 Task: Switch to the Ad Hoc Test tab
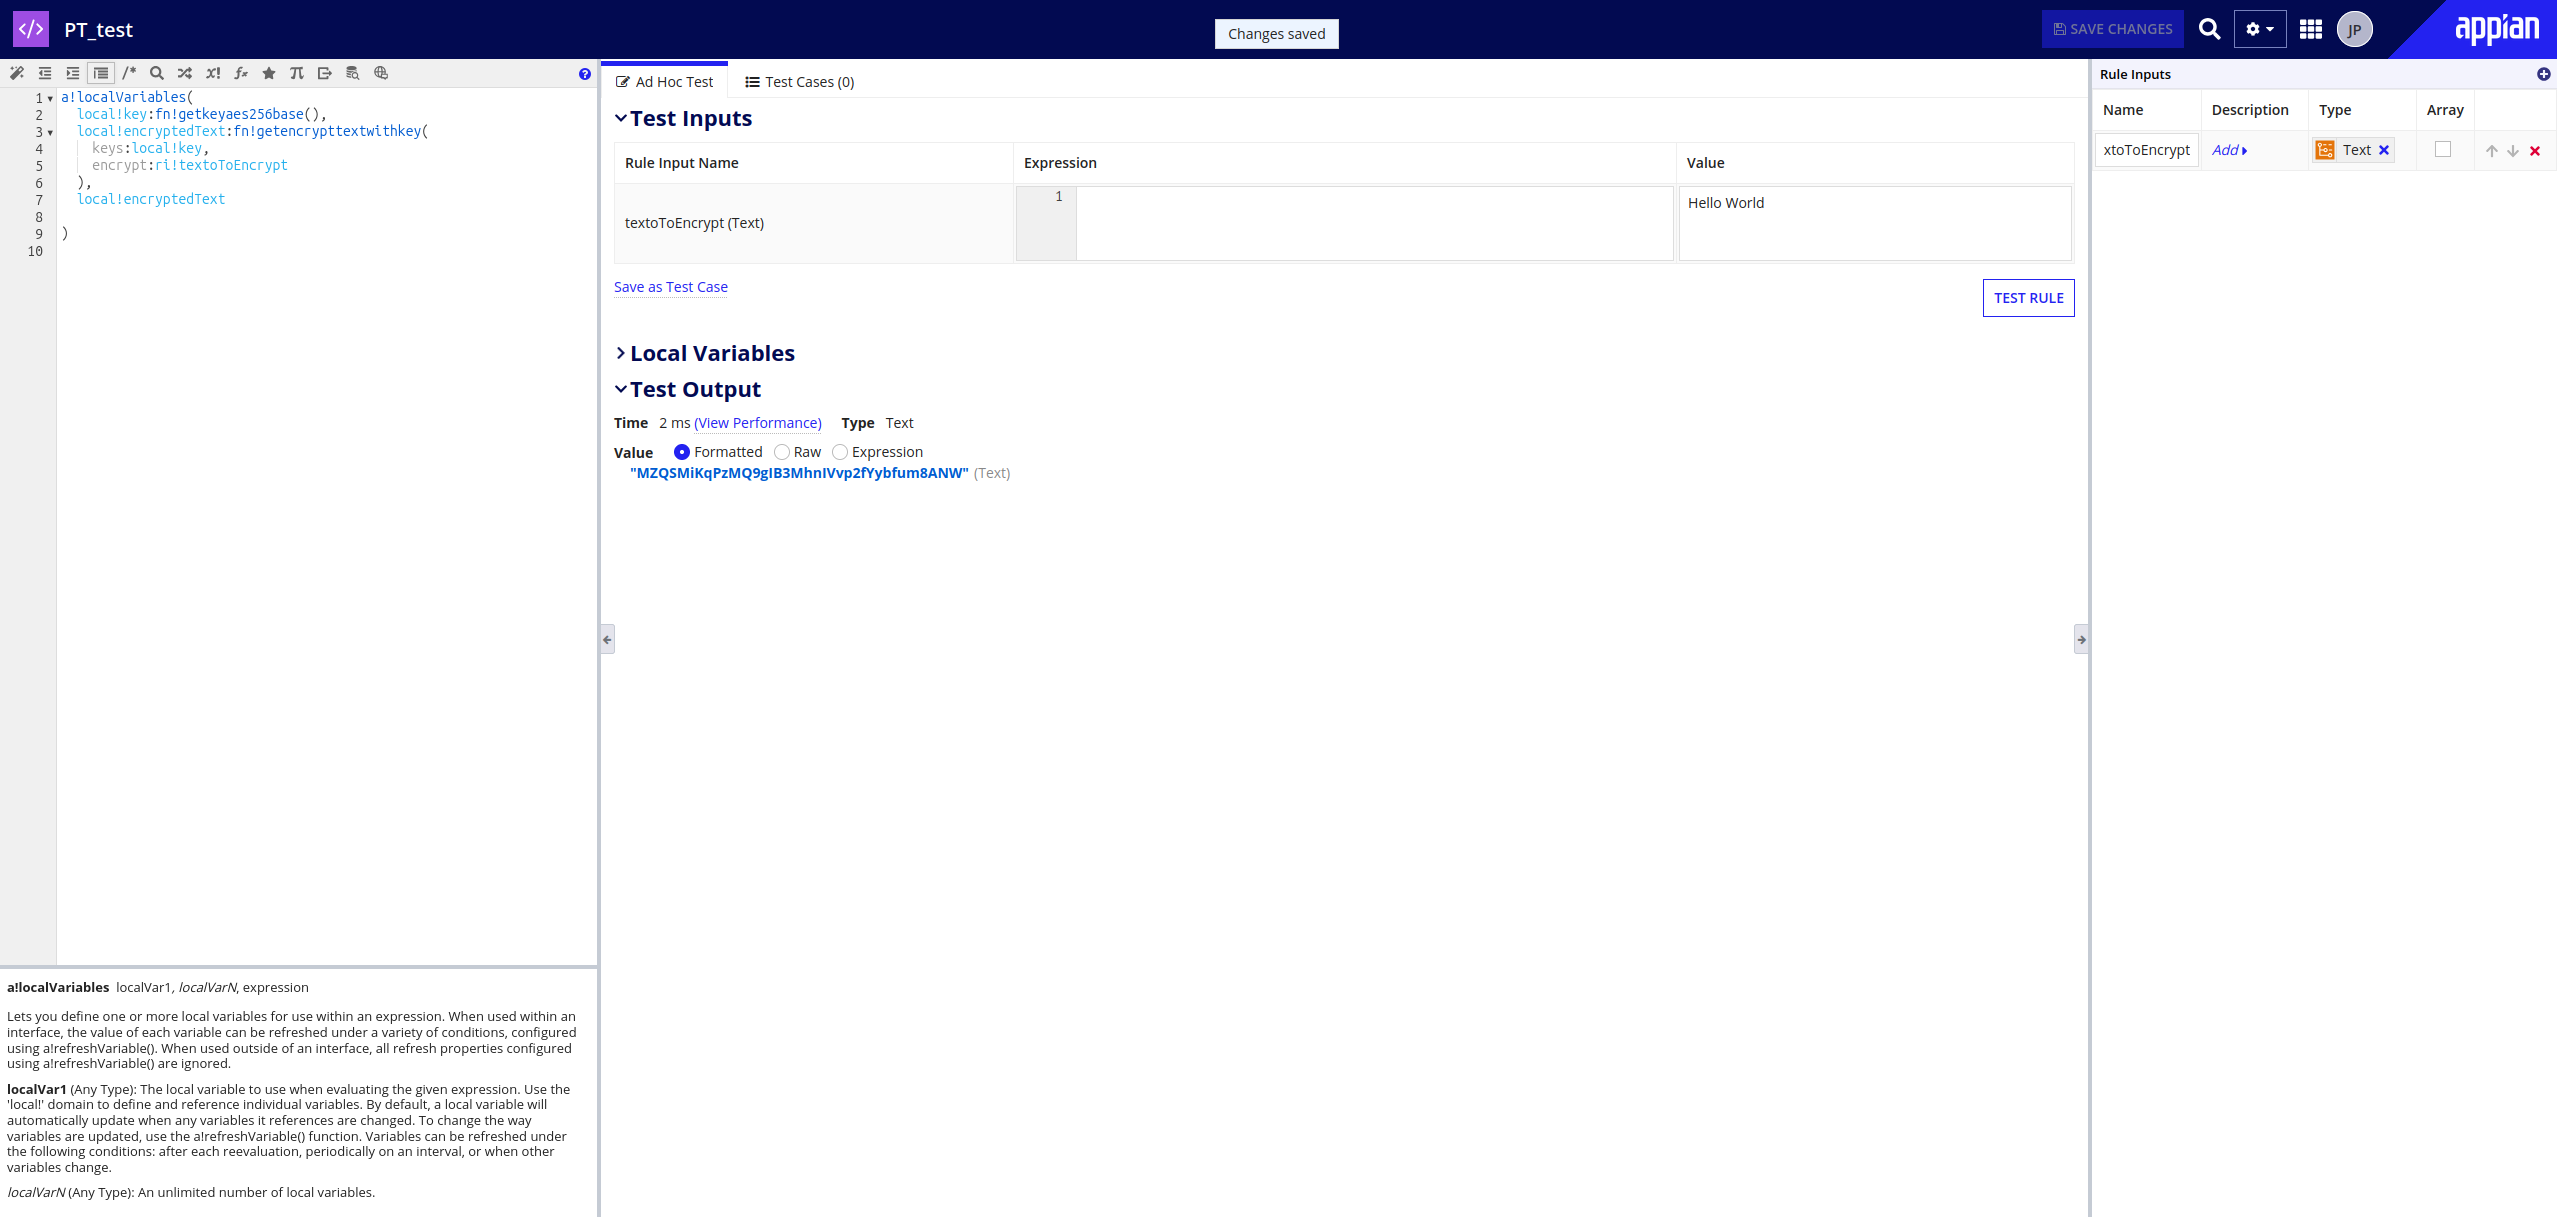point(664,82)
